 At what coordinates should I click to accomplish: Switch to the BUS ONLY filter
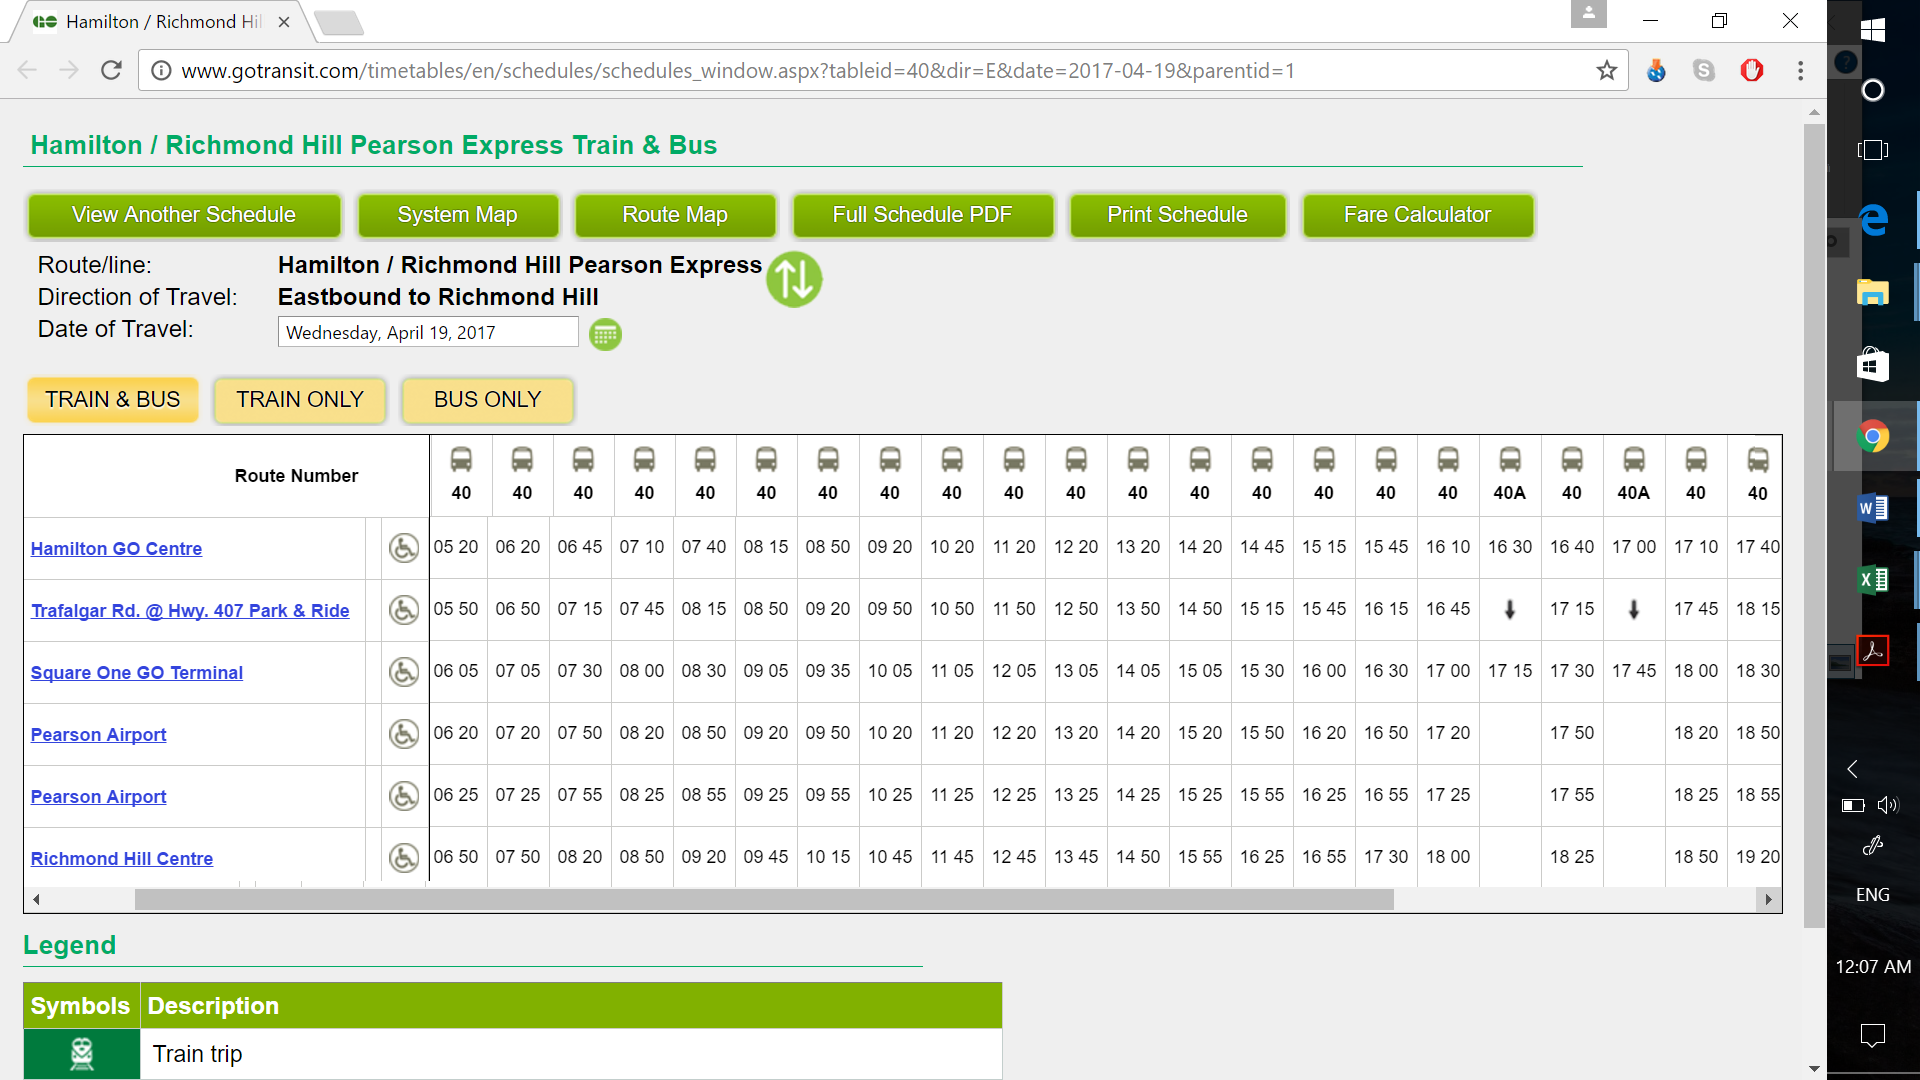point(487,400)
